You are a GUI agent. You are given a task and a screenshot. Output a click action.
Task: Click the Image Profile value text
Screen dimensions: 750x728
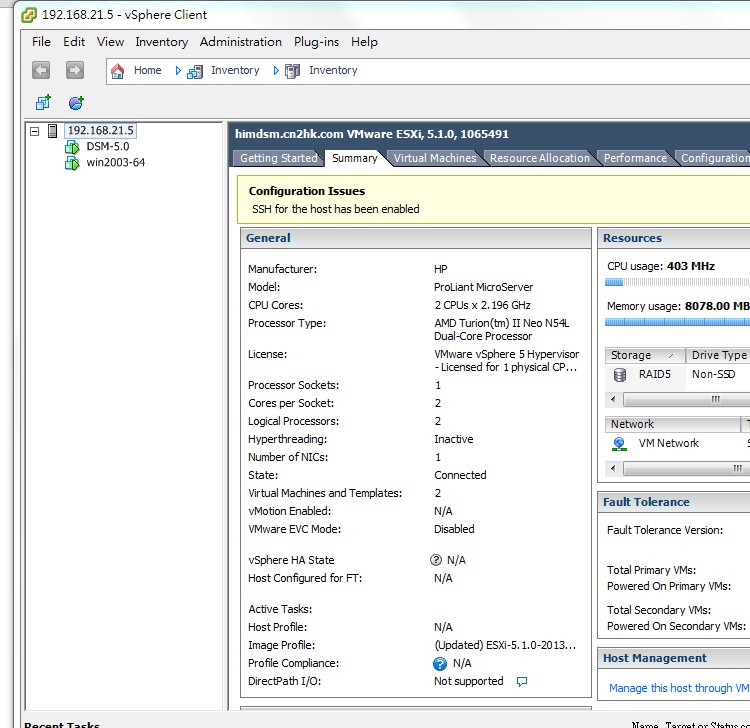[505, 645]
